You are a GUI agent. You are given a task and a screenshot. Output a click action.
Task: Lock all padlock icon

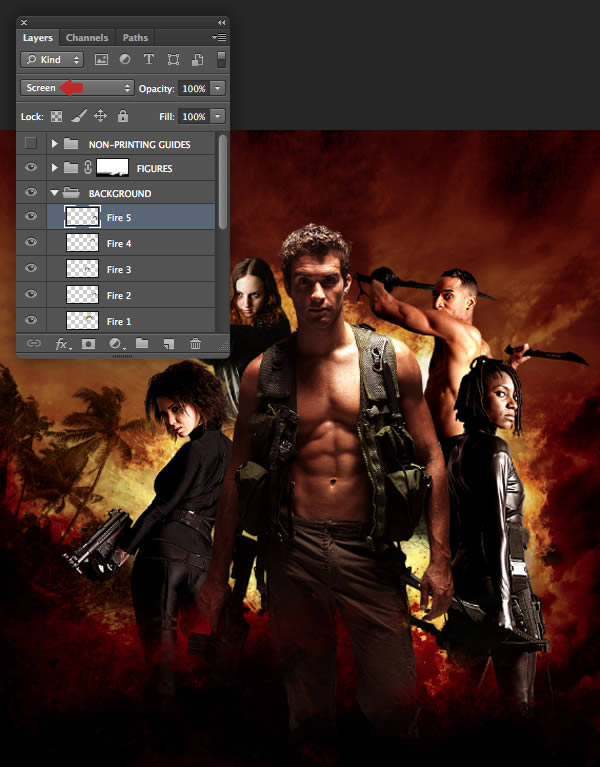point(123,116)
